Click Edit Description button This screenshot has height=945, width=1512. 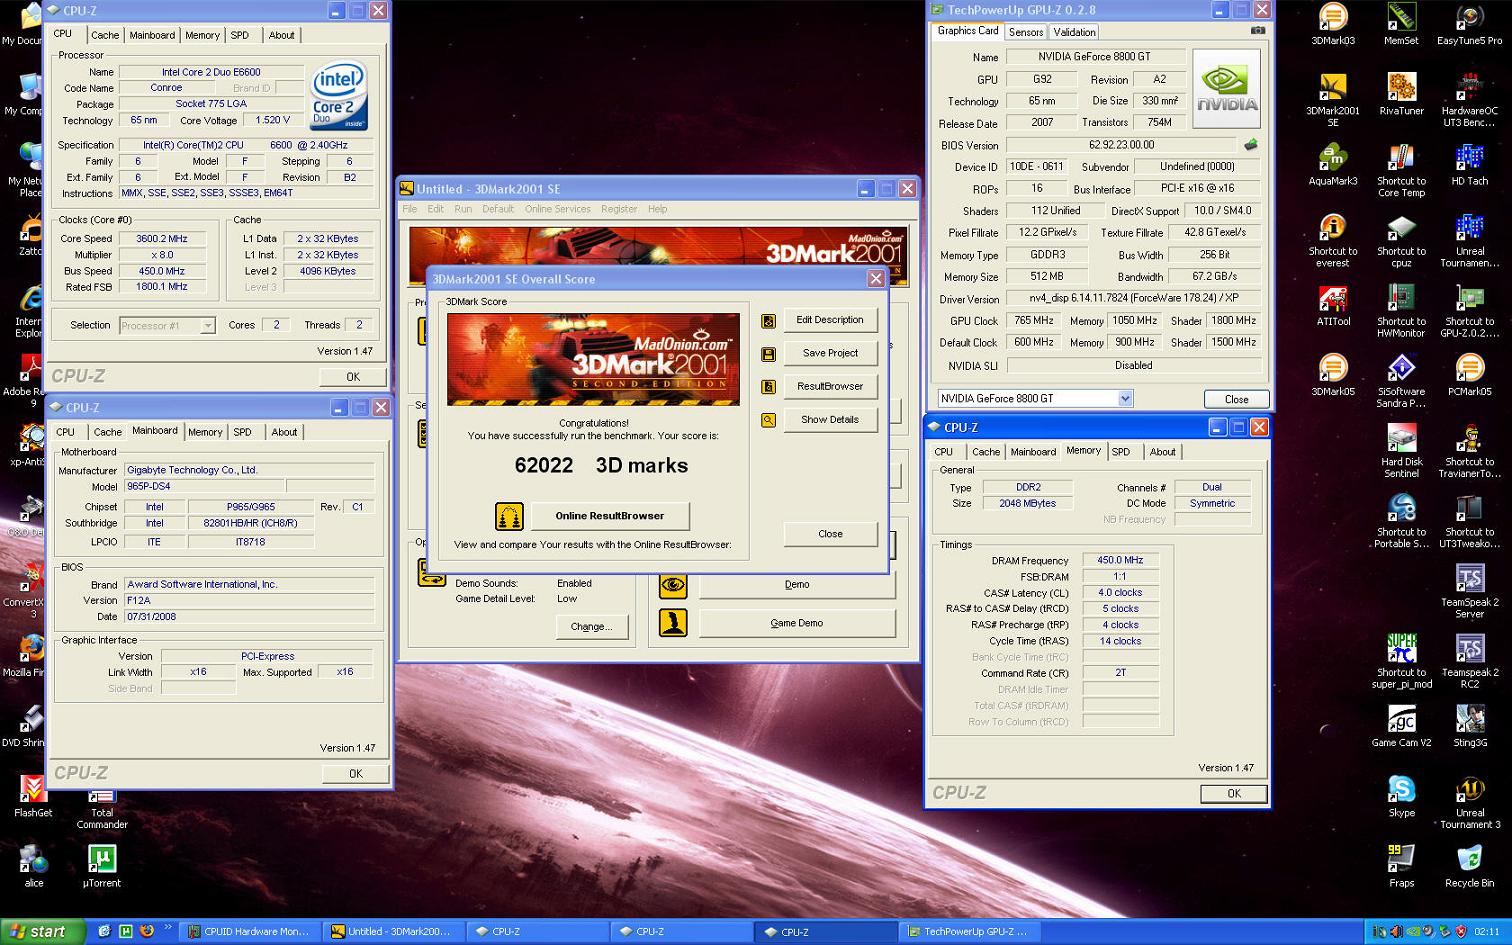coord(830,320)
